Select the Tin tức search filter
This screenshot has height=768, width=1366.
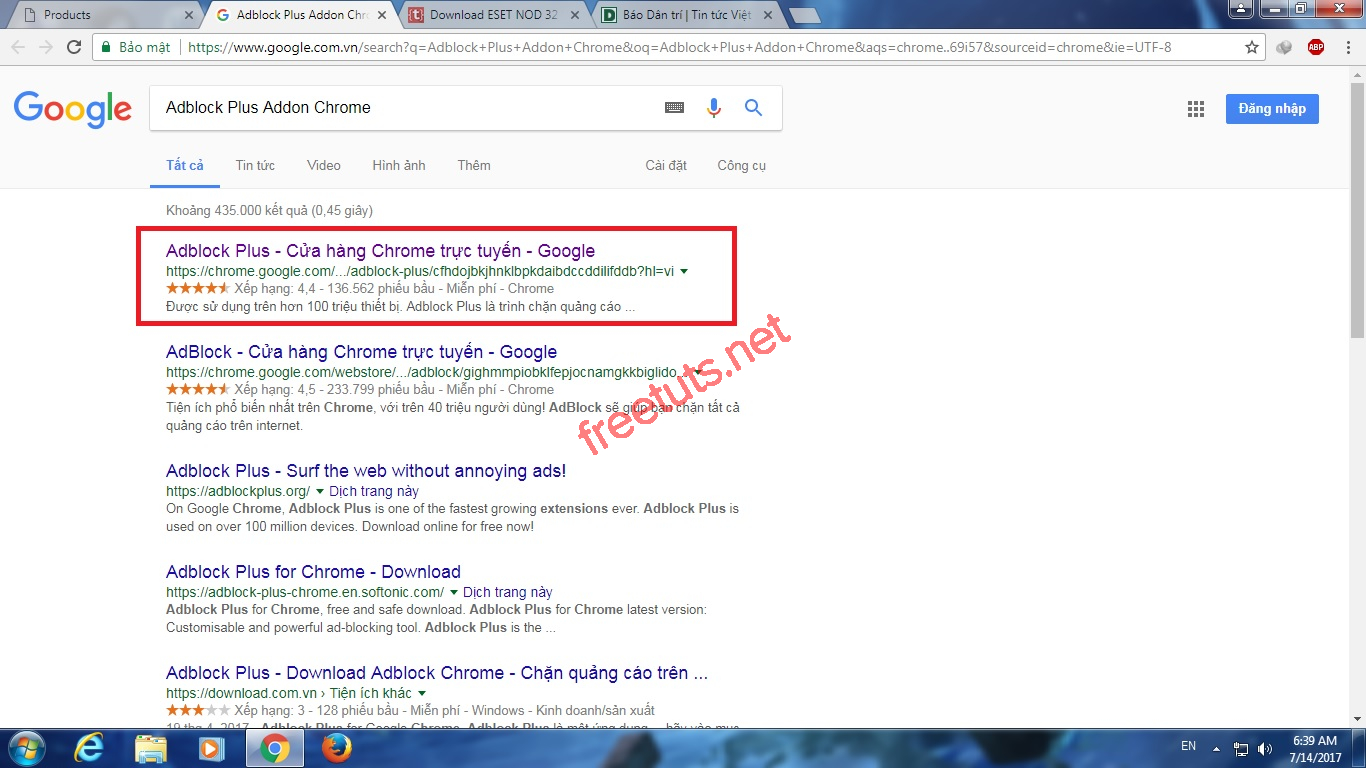coord(255,165)
